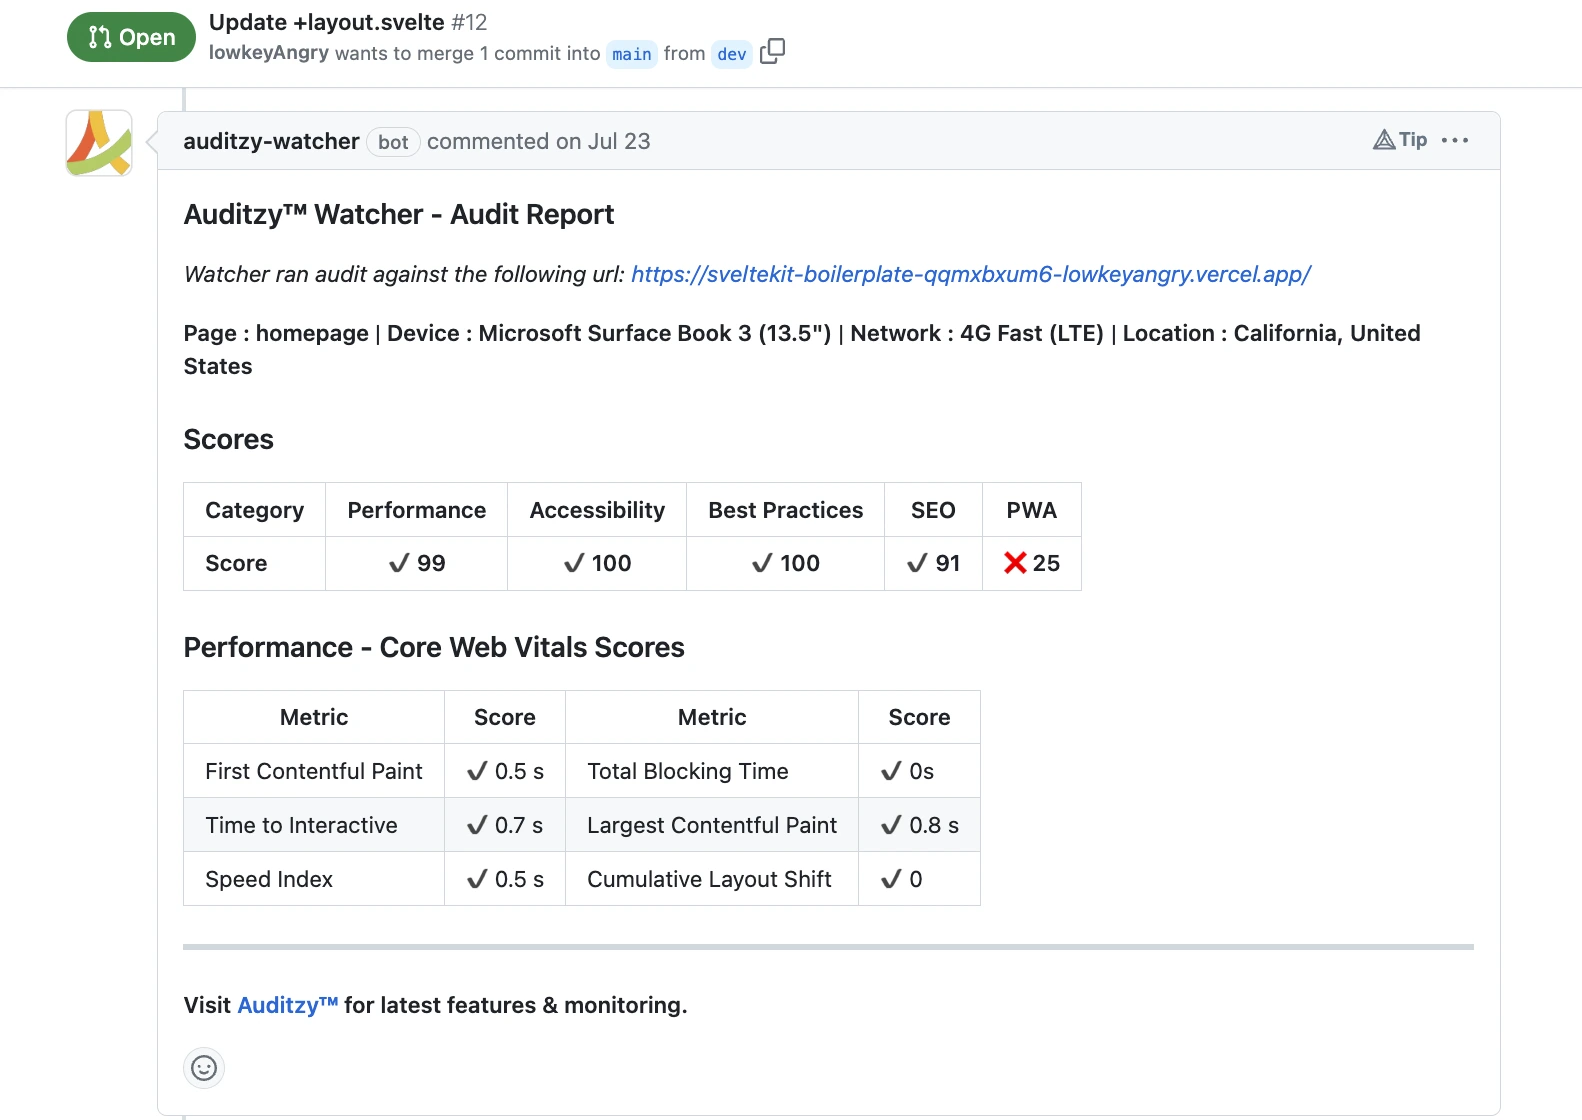1582x1120 pixels.
Task: Select the Accessibility column header
Action: 597,510
